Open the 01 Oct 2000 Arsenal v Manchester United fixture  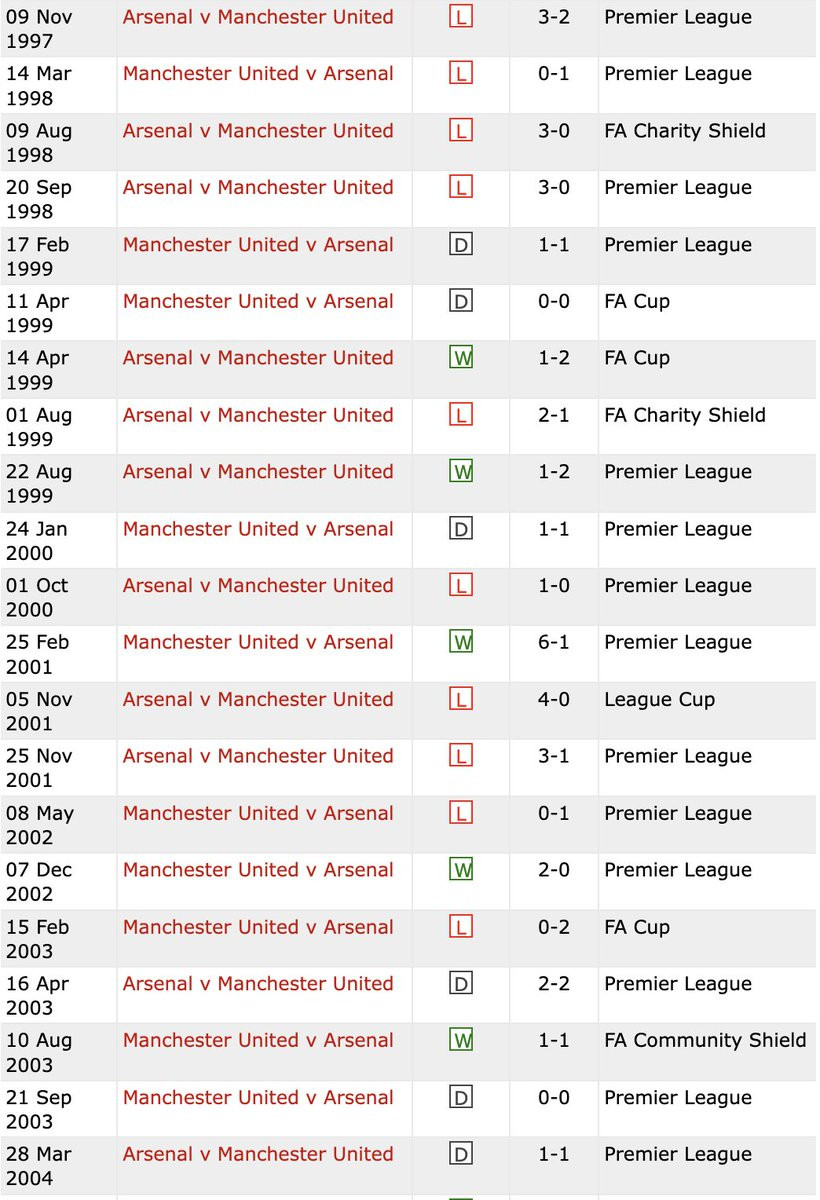[x=258, y=586]
